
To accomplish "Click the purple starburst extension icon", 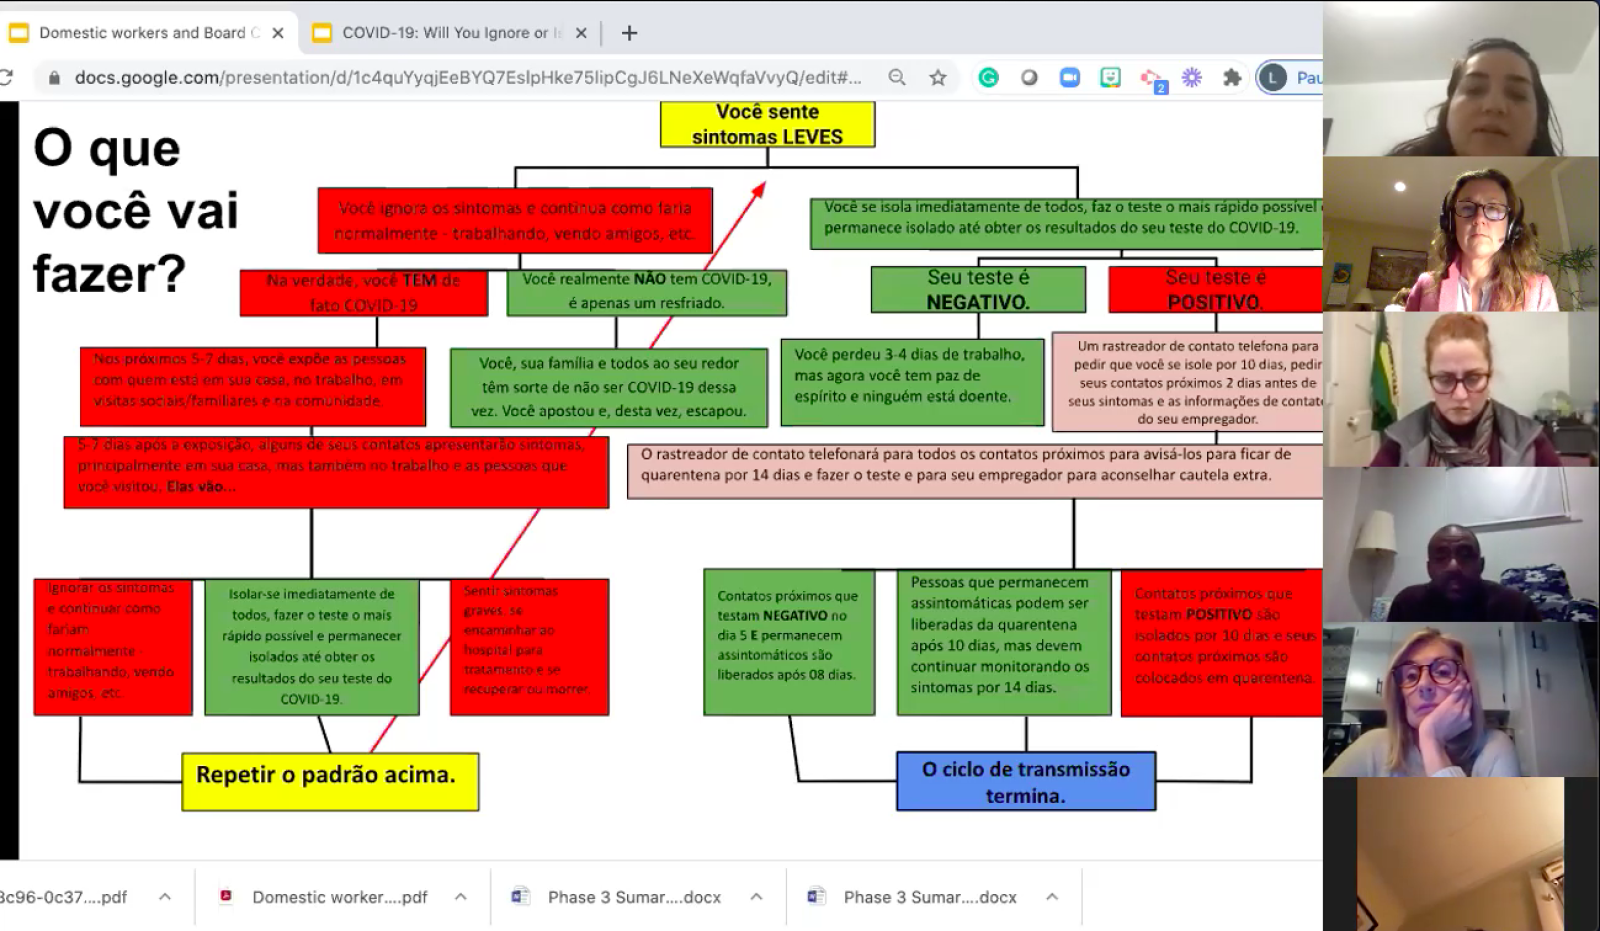I will 1192,77.
